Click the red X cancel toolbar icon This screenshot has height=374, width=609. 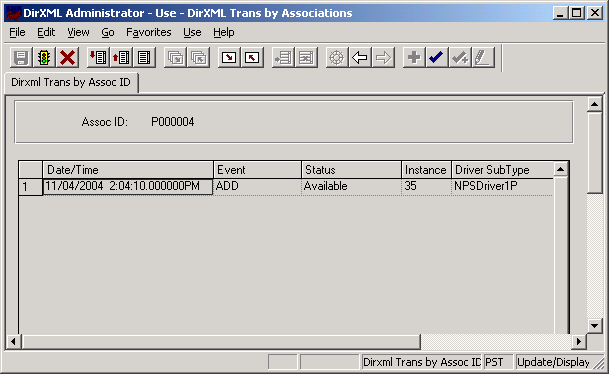pos(67,58)
